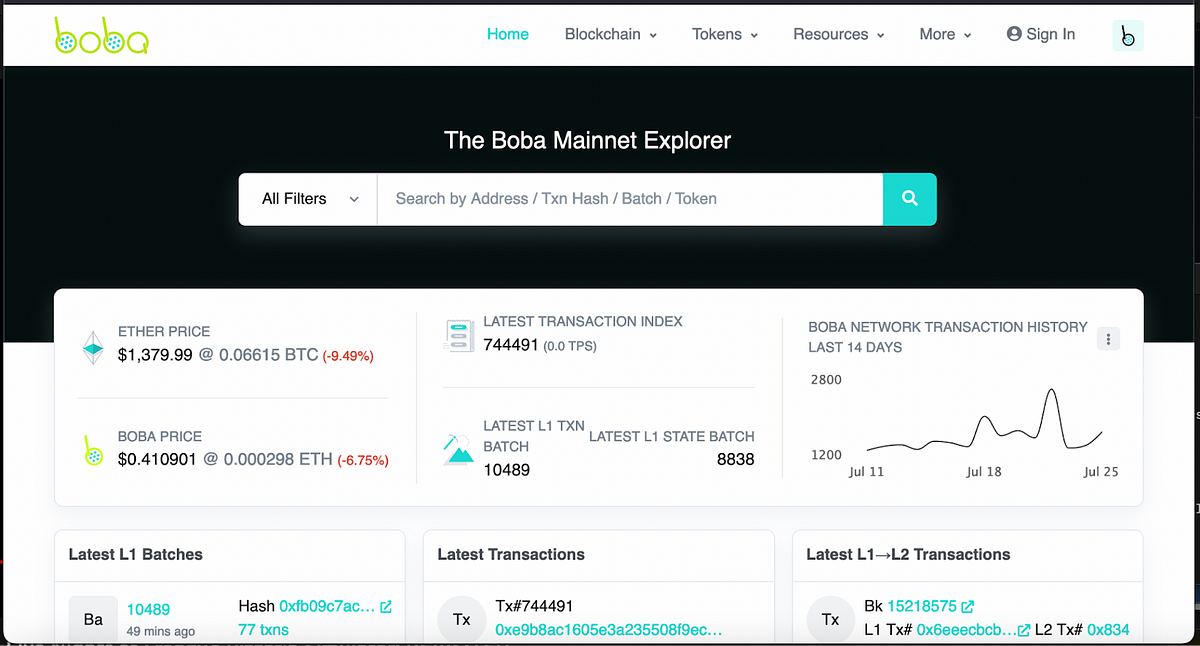
Task: Open external link icon beside L1 Tx 0x6eeecbcb
Action: pos(1024,630)
